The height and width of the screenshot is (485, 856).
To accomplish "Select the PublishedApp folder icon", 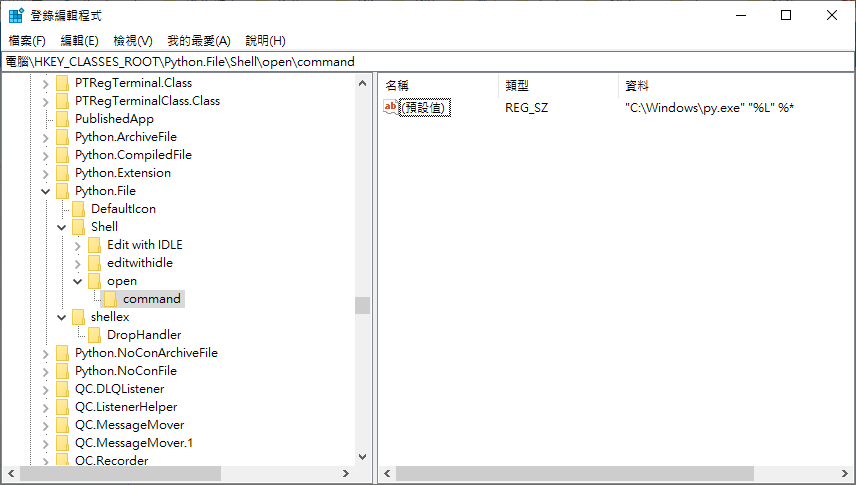I will pos(63,119).
